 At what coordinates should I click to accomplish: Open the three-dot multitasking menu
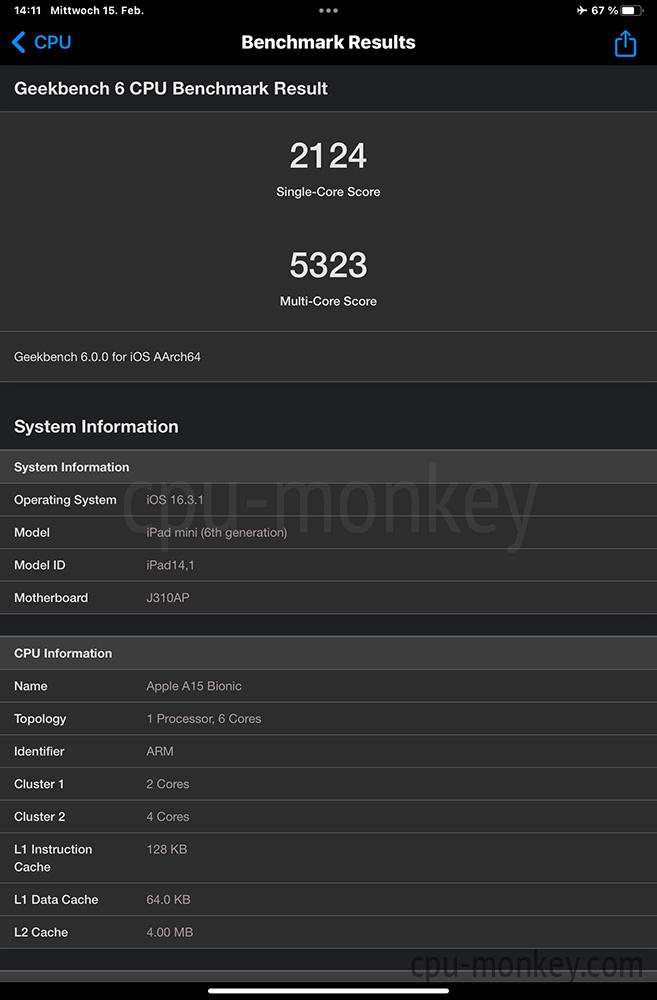(328, 10)
